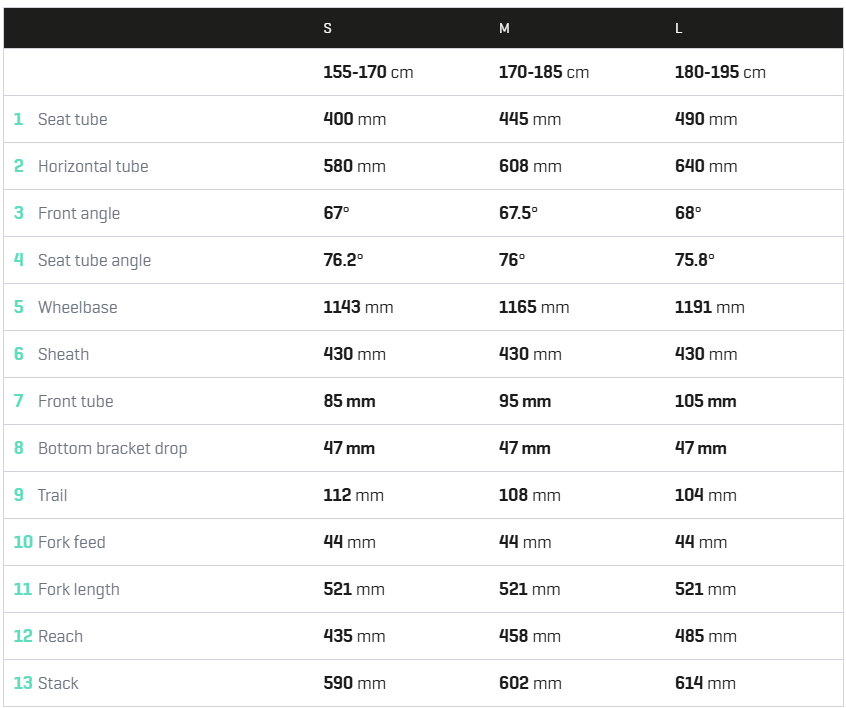Click the L size column header
Screen dimensions: 846x708
coord(679,28)
